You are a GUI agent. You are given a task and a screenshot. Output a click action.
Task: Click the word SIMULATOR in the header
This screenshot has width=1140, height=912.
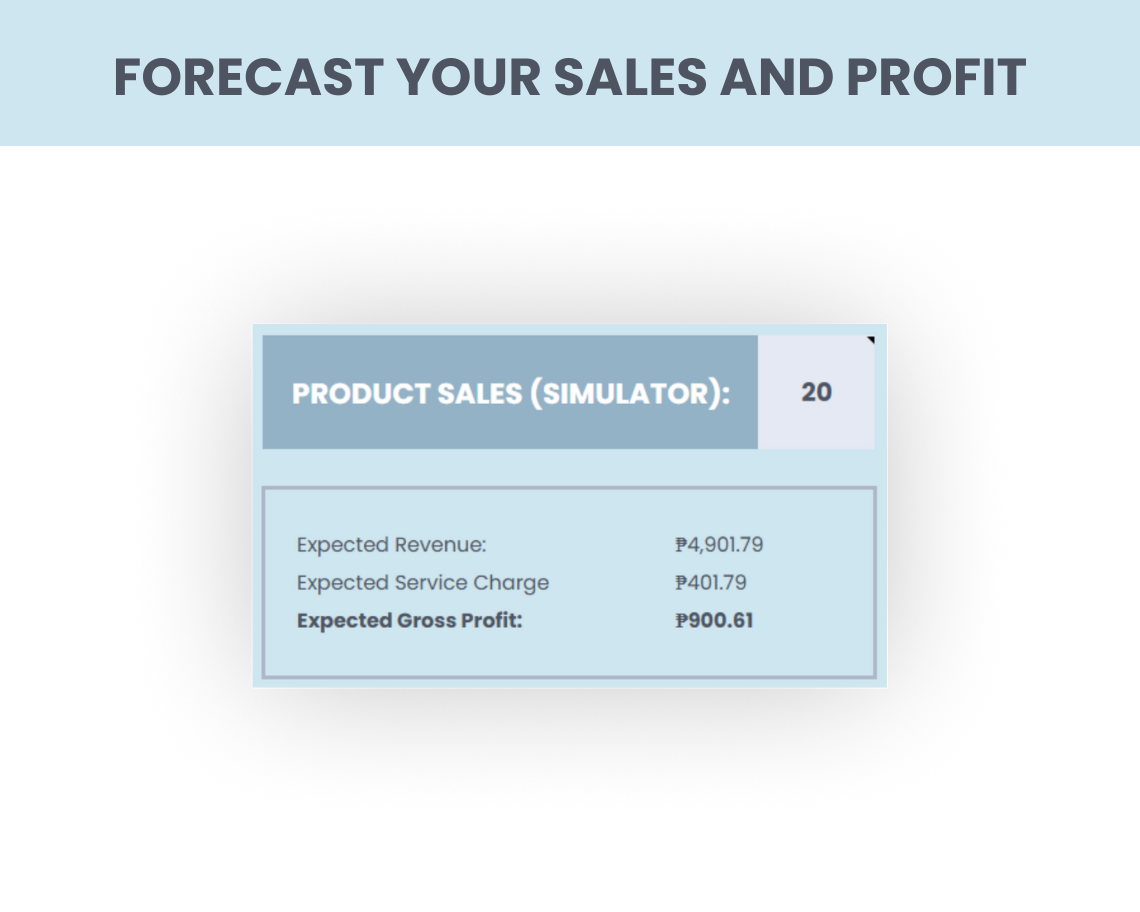pyautogui.click(x=624, y=393)
